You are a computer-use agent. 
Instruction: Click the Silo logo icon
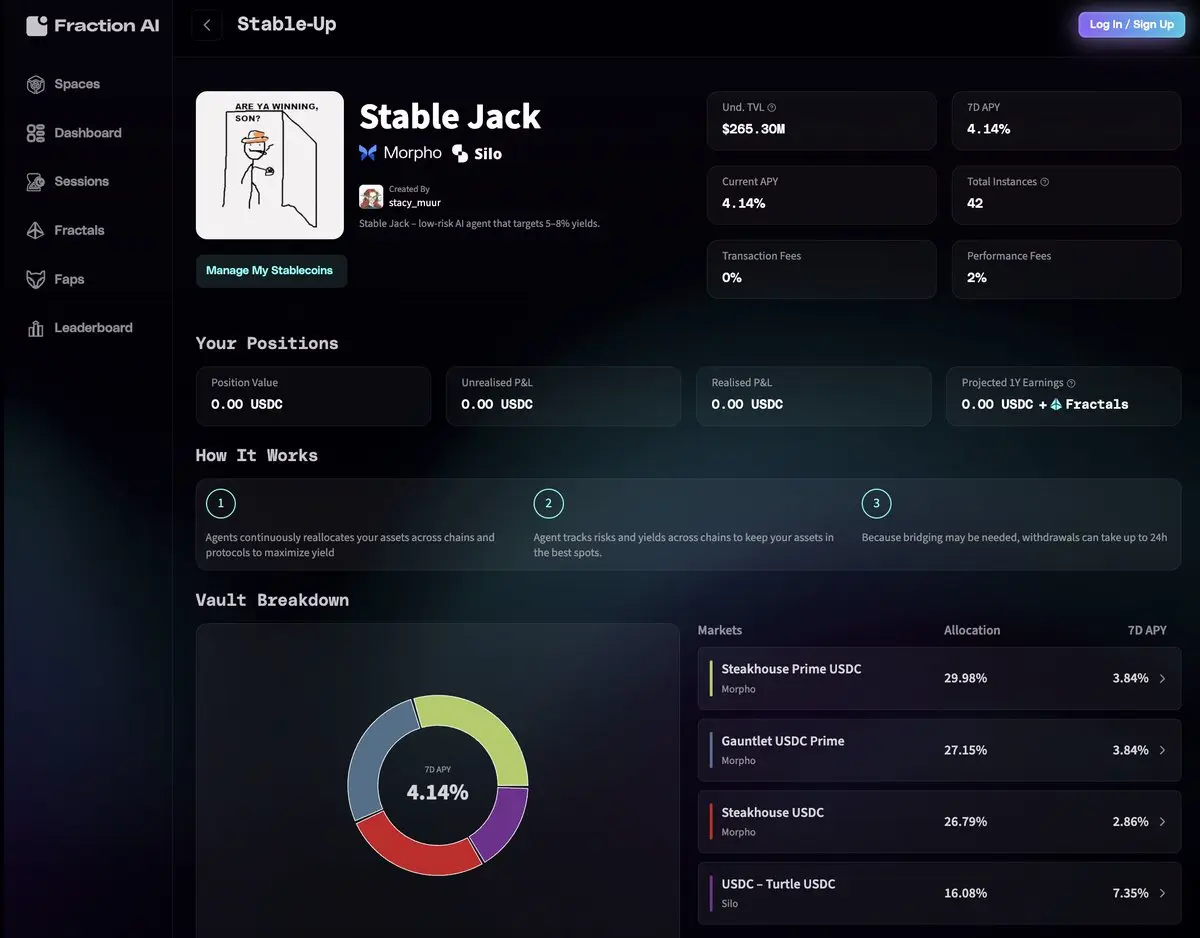(x=460, y=153)
